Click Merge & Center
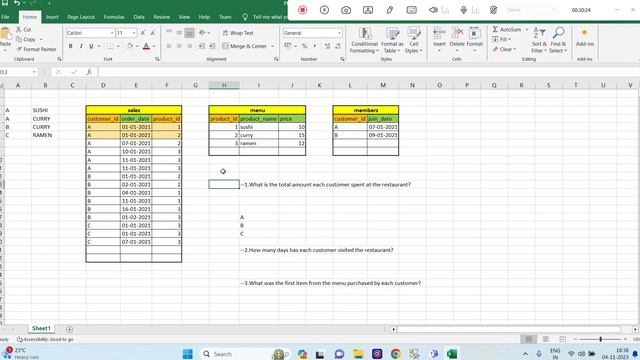This screenshot has height=360, width=640. pyautogui.click(x=244, y=46)
